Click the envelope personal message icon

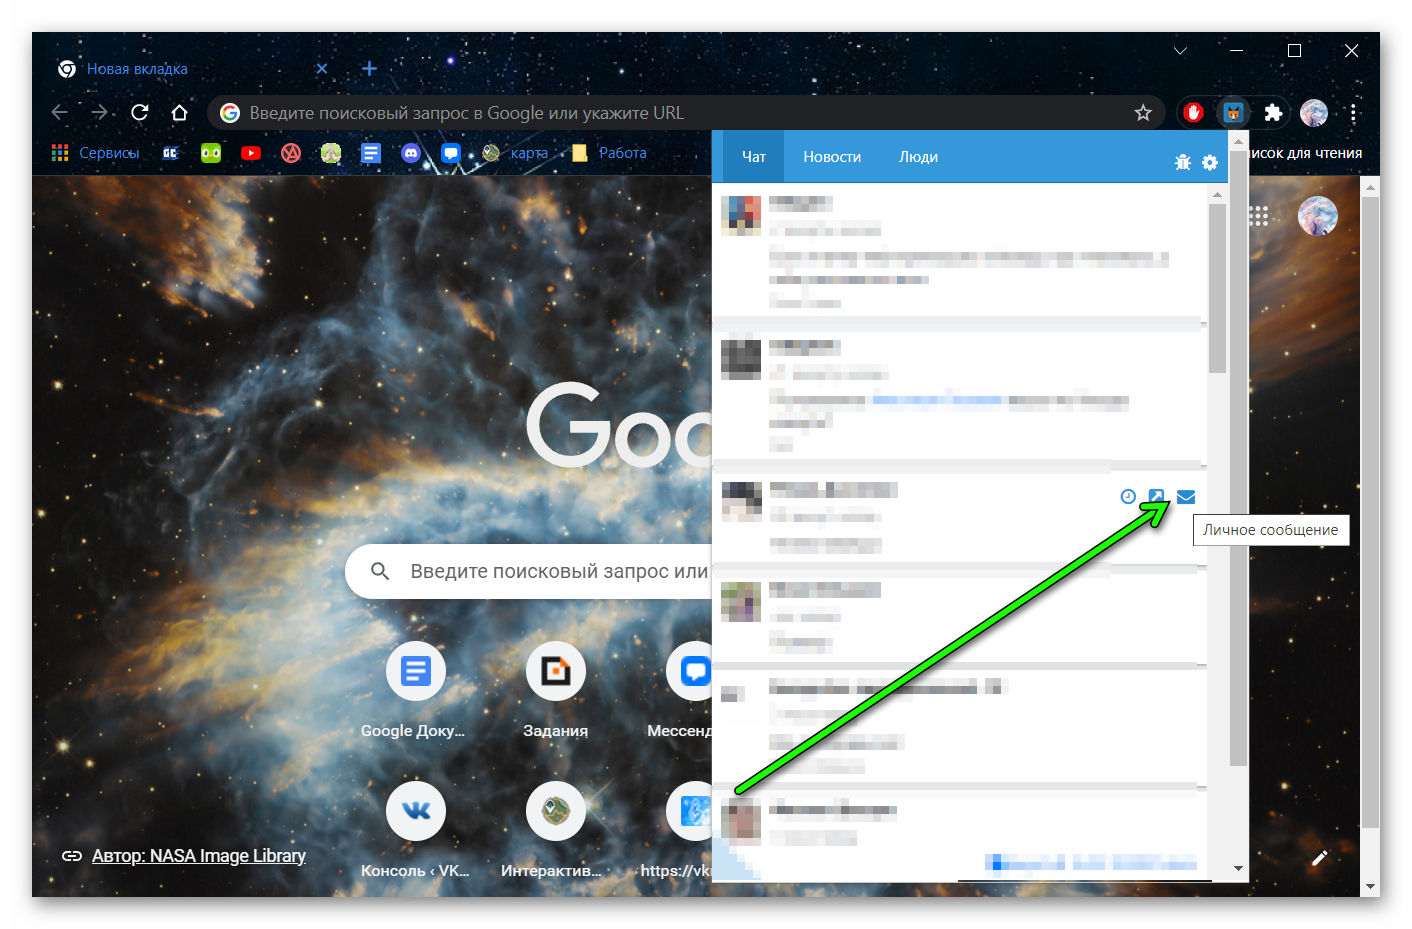tap(1186, 497)
